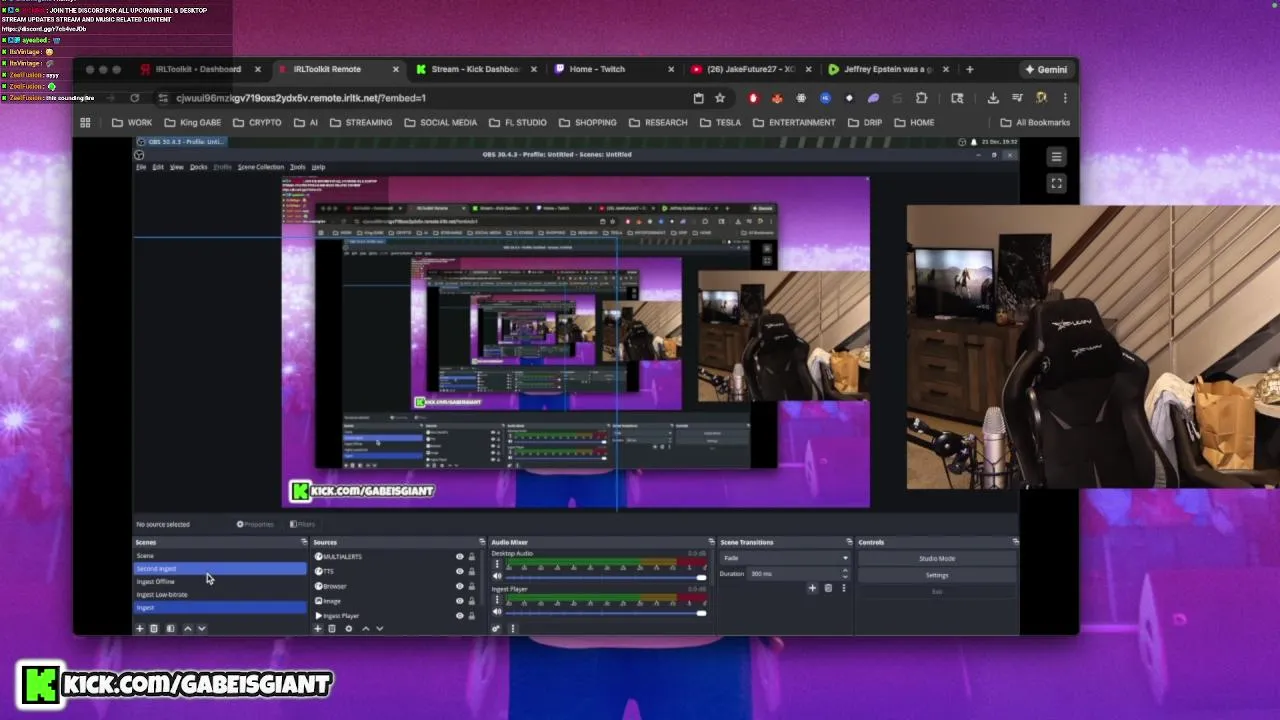Toggle visibility of the Ingest Player source
Viewport: 1280px width, 720px height.
460,615
